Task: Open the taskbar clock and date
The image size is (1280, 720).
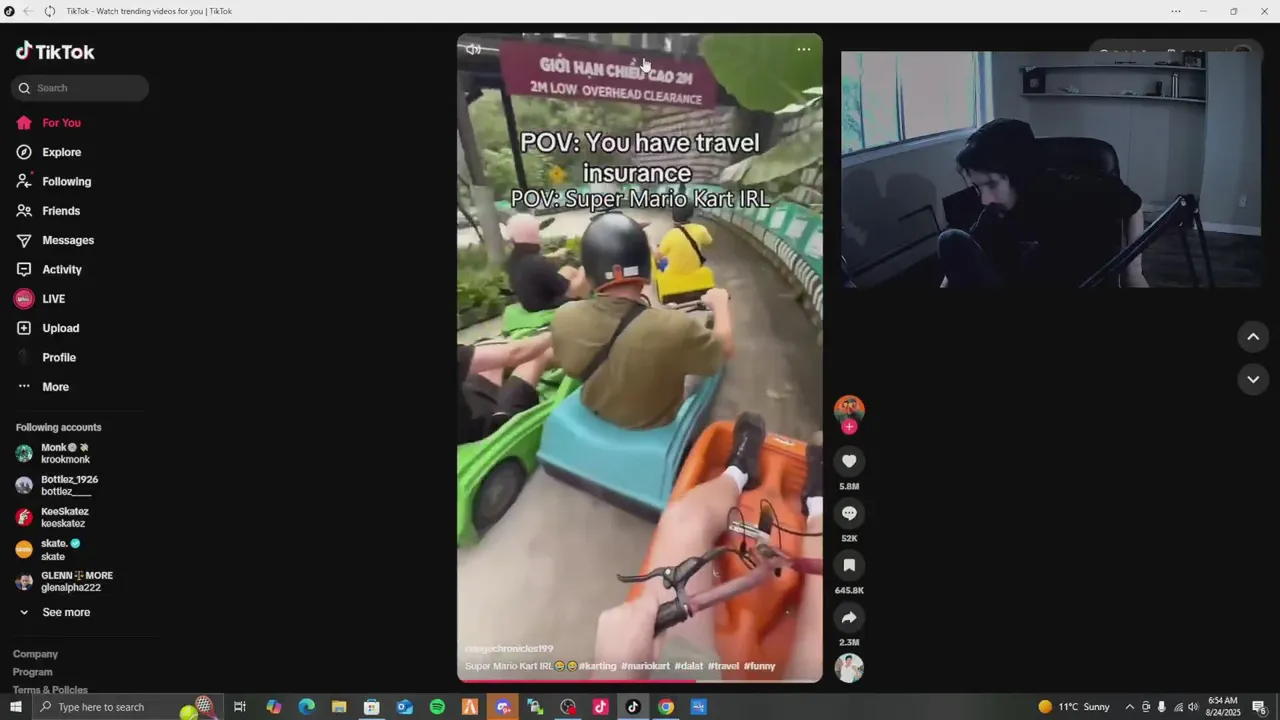Action: 1224,707
